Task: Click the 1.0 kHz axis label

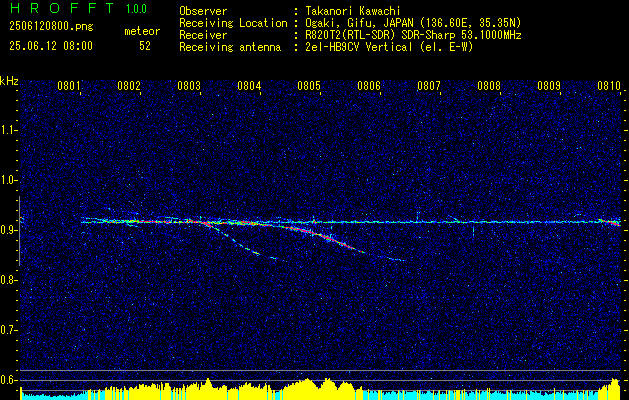Action: (x=9, y=181)
